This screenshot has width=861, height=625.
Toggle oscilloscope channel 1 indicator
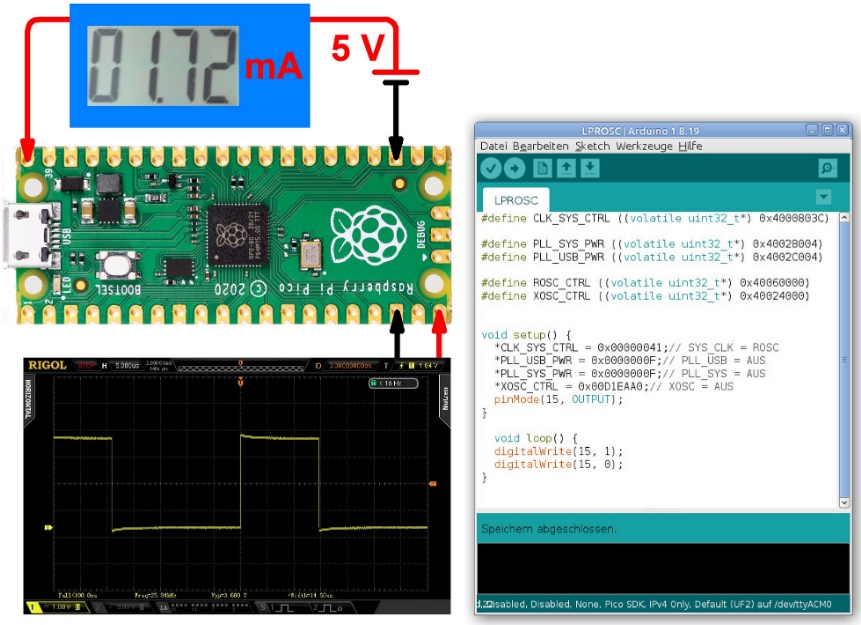tap(30, 607)
